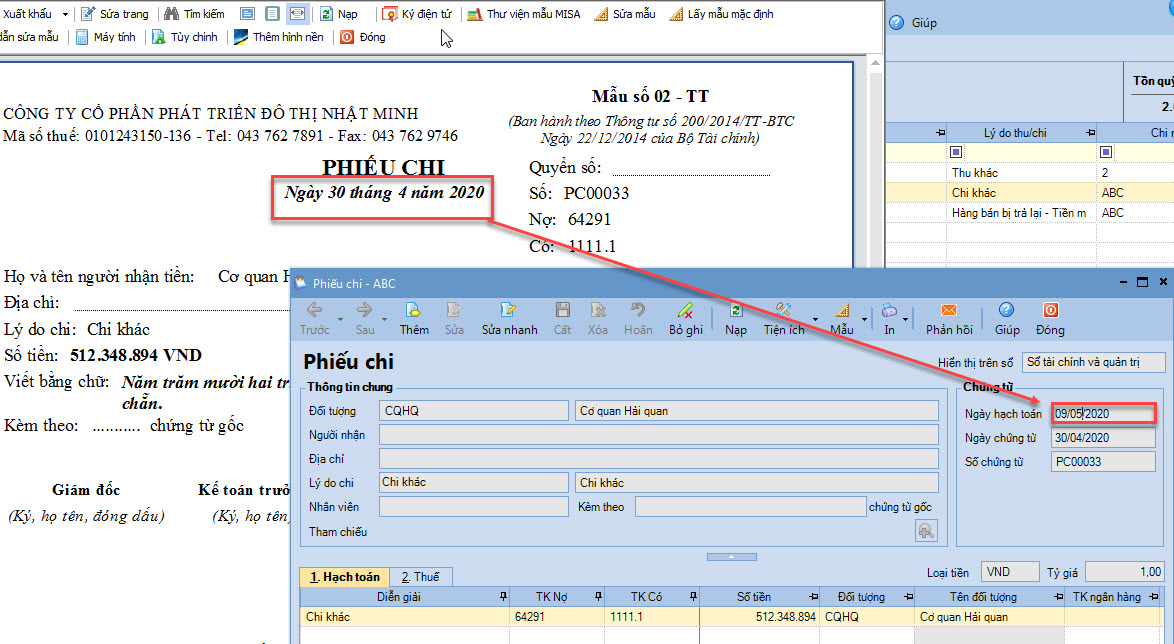
Task: Click the Nhân viên field
Action: pyautogui.click(x=474, y=507)
